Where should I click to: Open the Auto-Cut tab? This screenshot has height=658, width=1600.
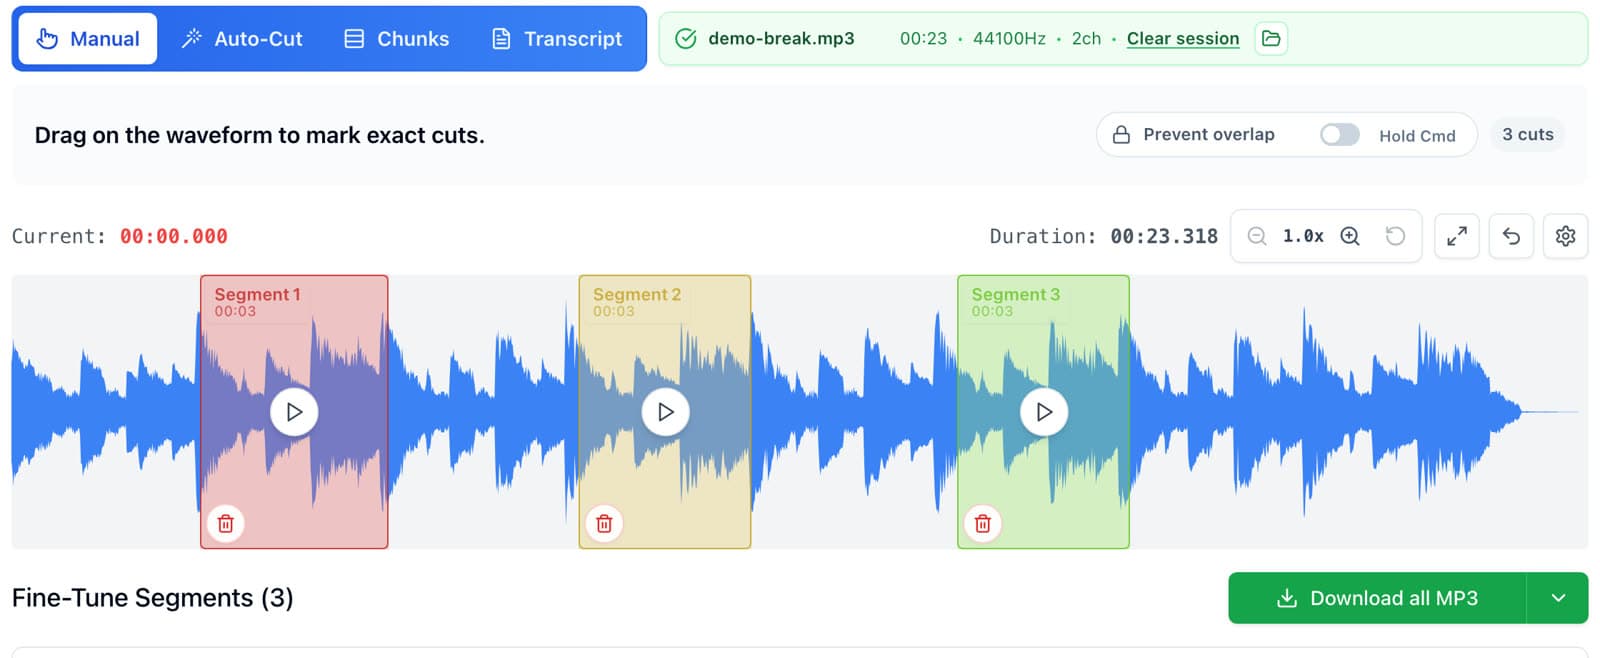pos(242,39)
